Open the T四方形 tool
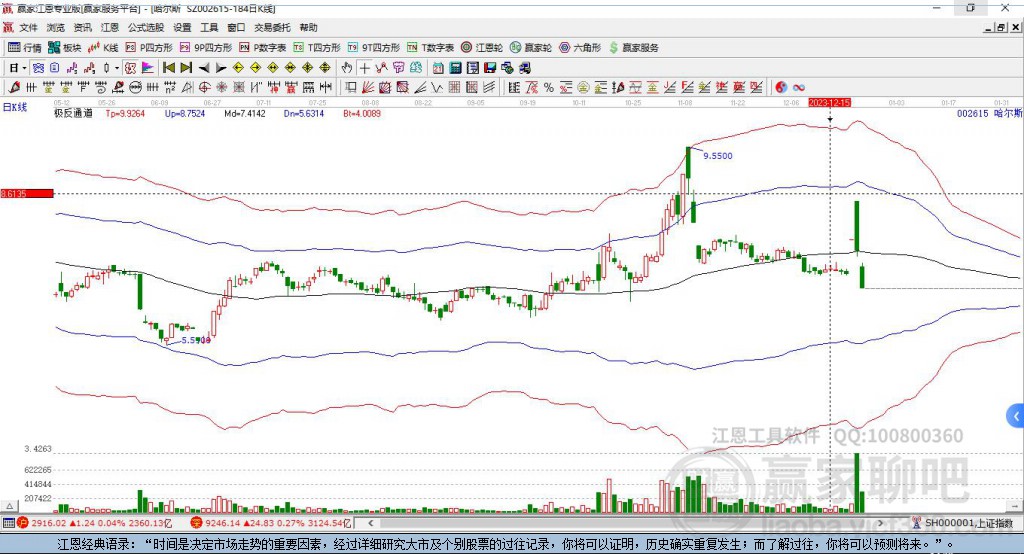The image size is (1024, 554). (317, 48)
